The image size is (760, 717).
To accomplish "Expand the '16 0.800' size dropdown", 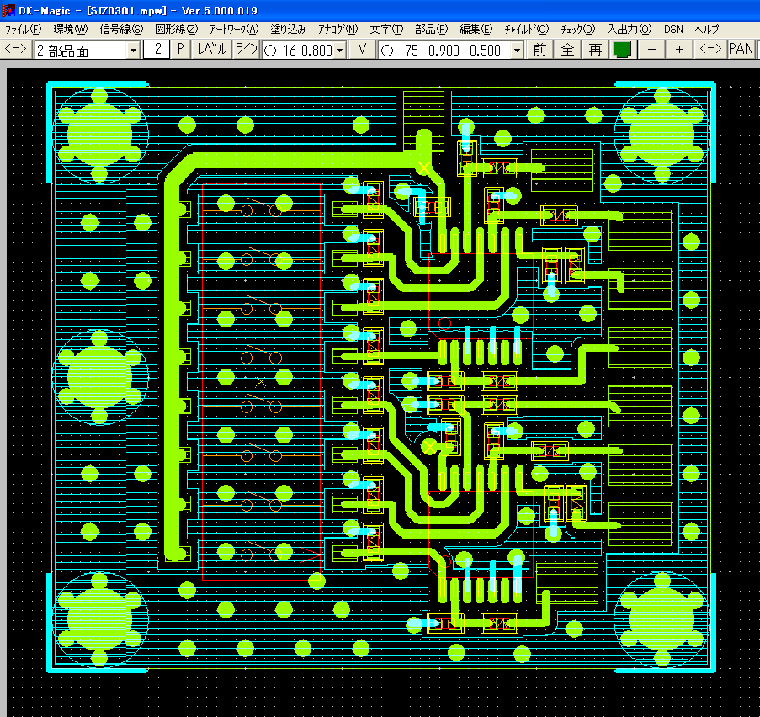I will point(340,49).
